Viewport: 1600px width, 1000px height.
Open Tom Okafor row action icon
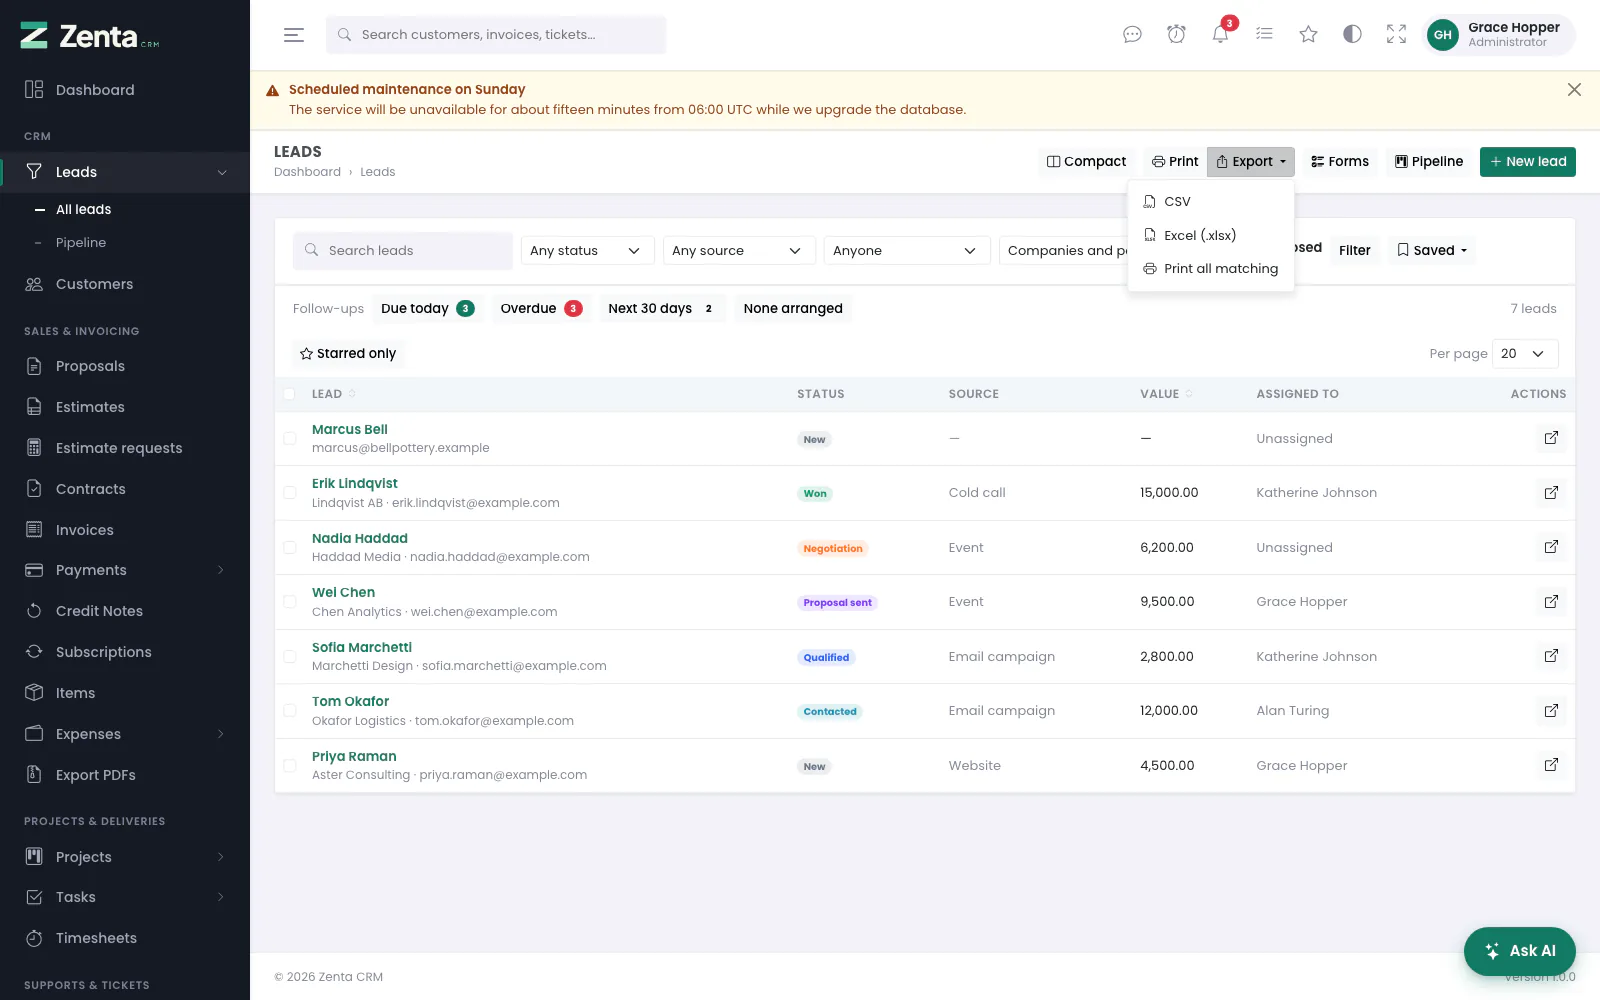click(1551, 710)
